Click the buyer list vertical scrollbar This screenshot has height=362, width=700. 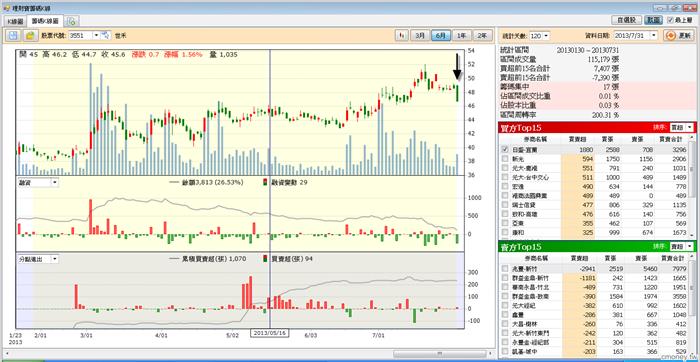[x=691, y=187]
